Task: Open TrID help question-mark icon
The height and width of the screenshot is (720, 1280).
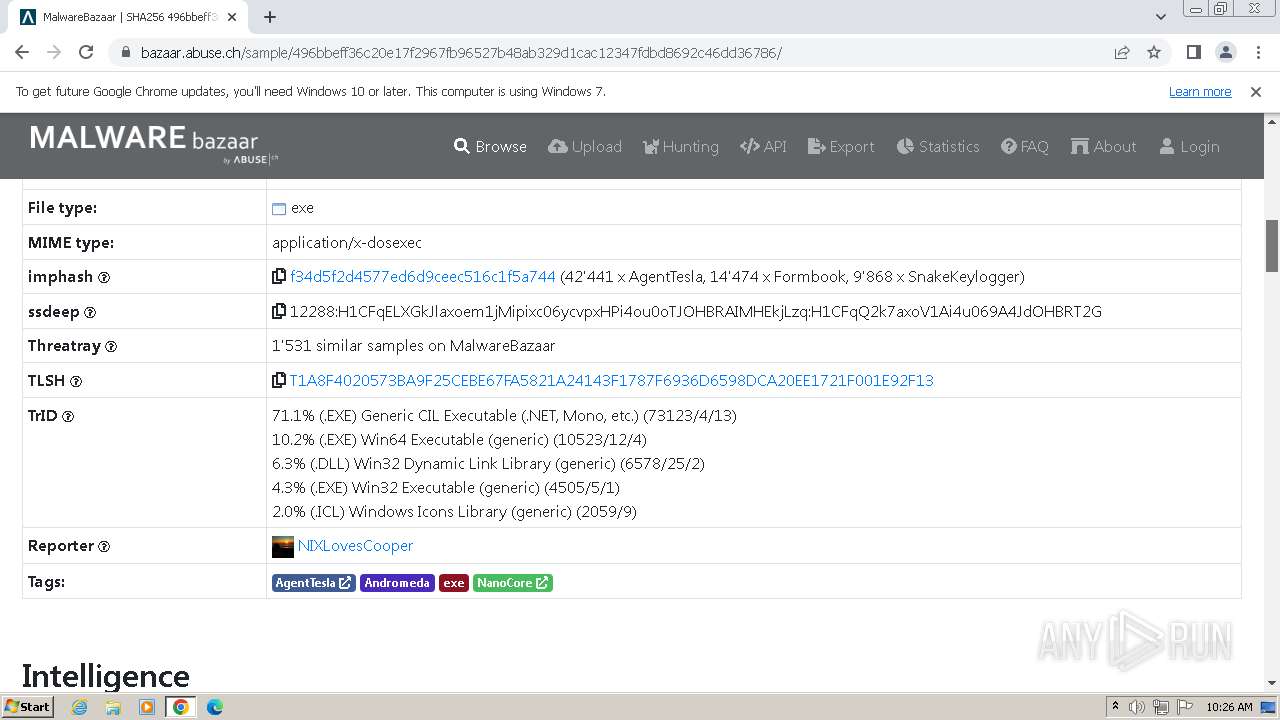Action: point(68,416)
